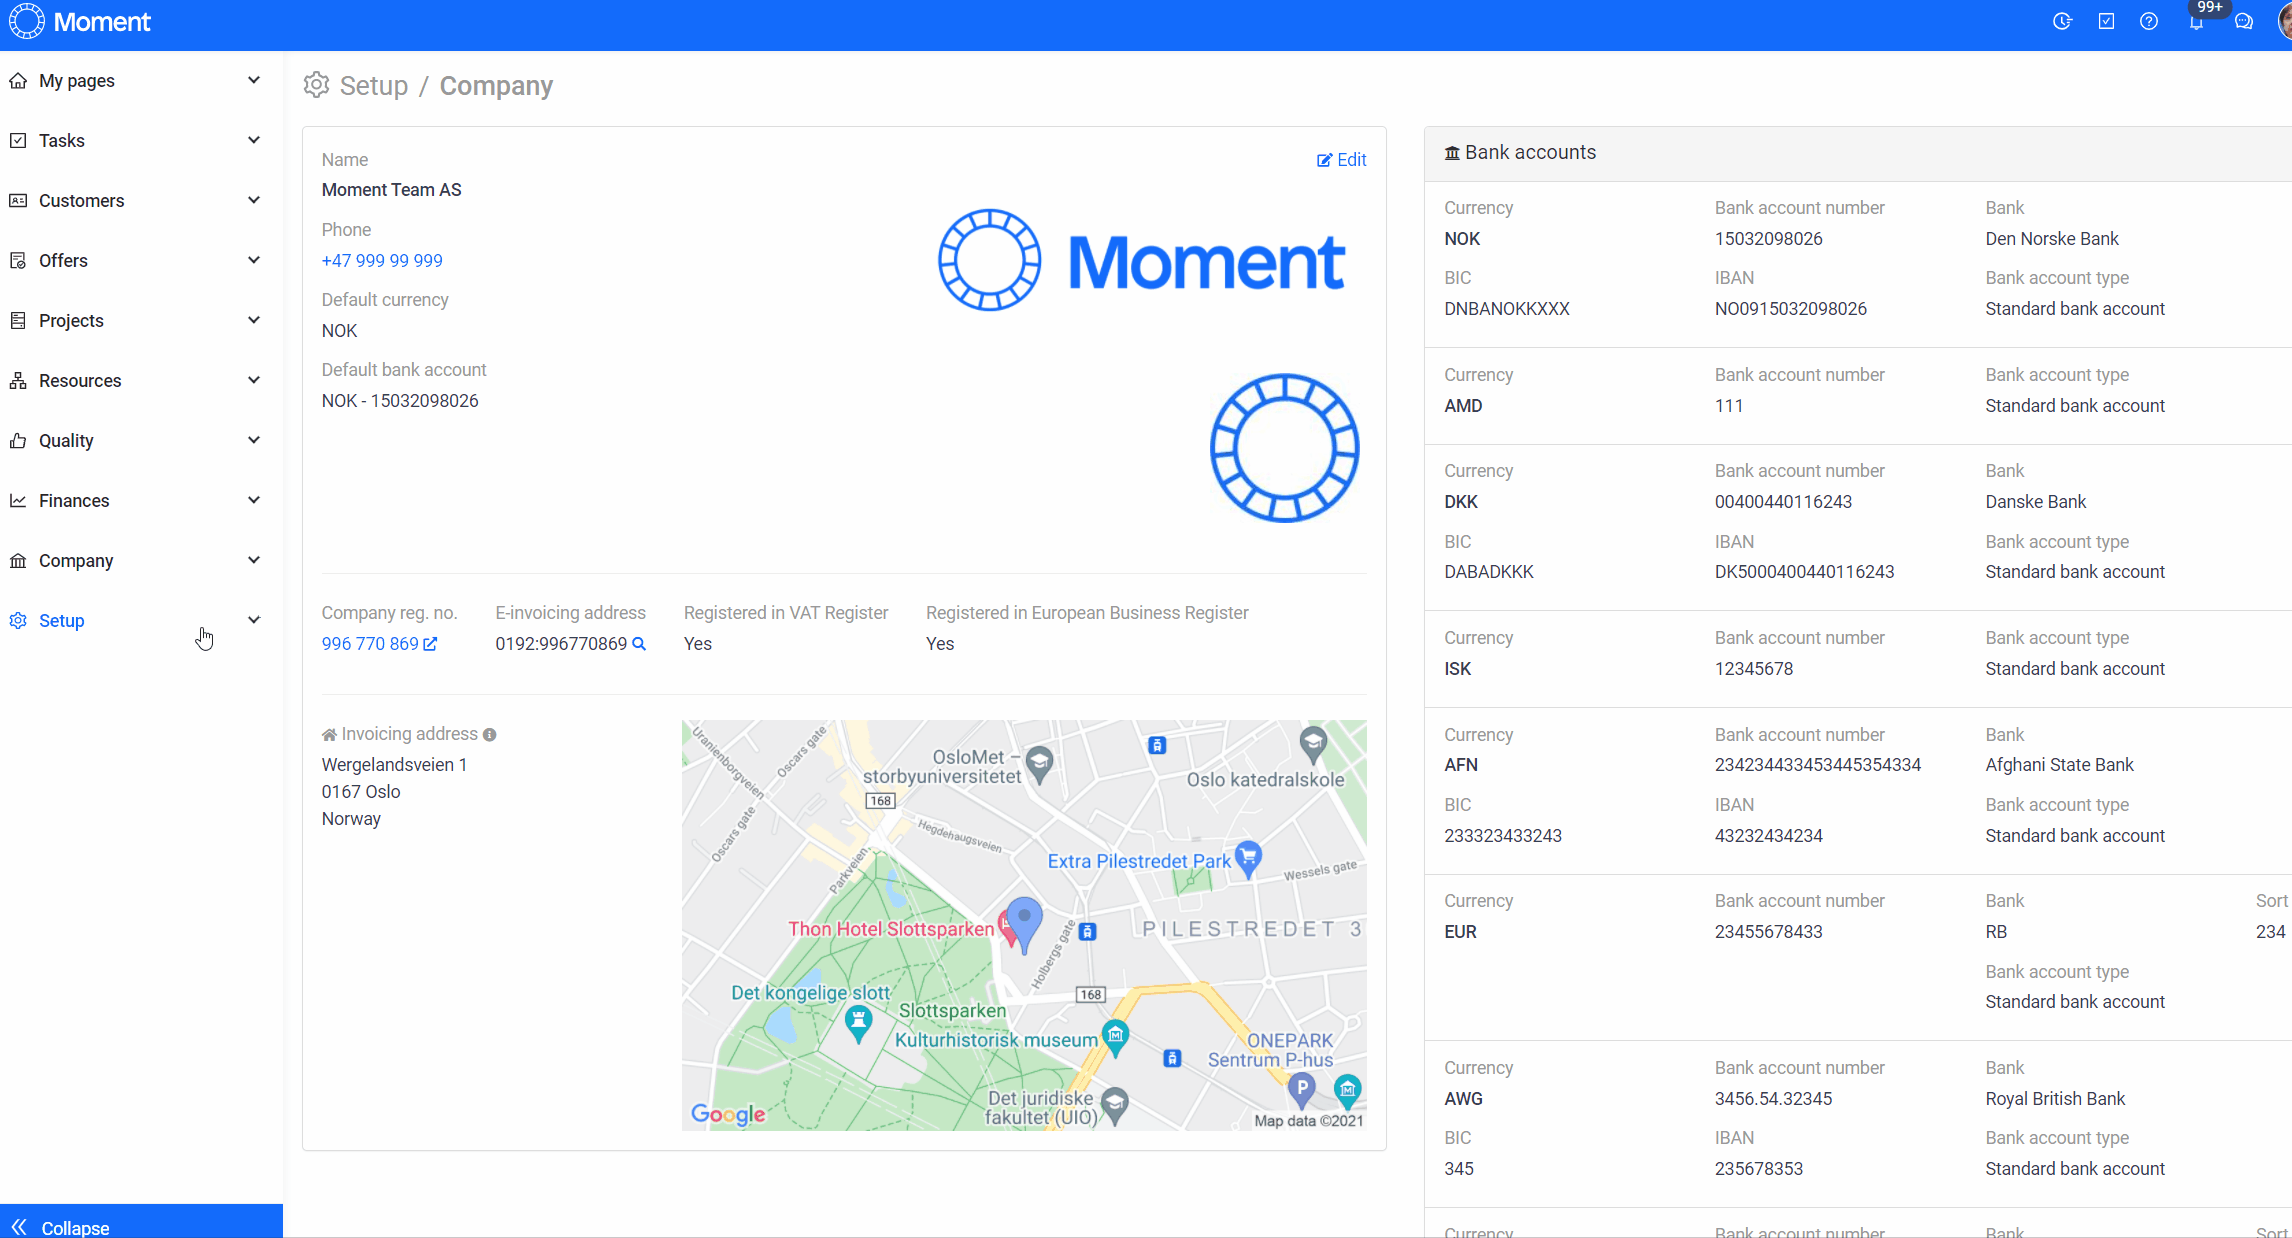Open the tasks checkbox icon in header
The width and height of the screenshot is (2292, 1238).
pyautogui.click(x=2106, y=21)
